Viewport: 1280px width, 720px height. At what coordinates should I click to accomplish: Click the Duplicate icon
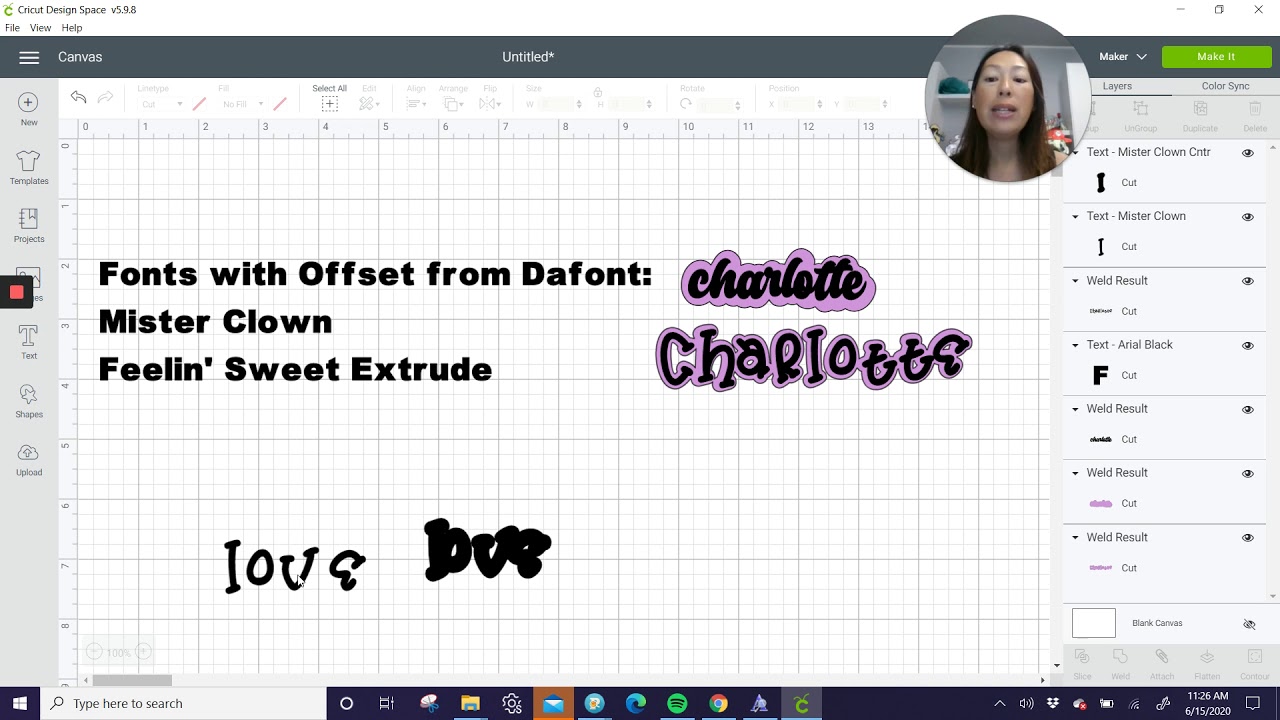pyautogui.click(x=1200, y=109)
